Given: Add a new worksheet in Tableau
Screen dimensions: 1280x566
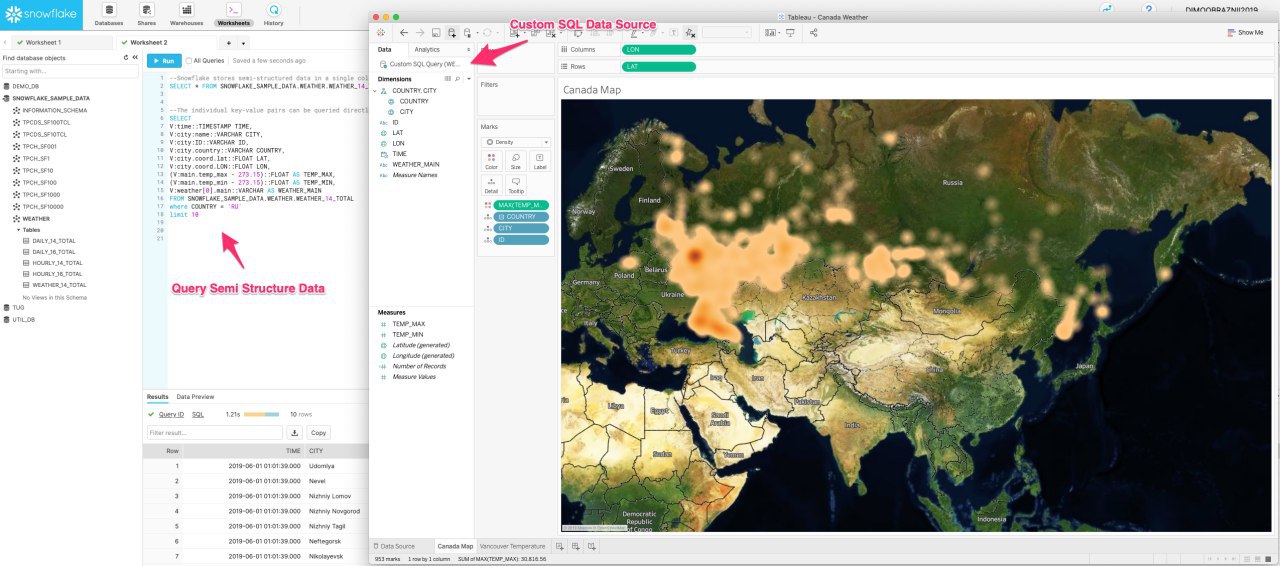Looking at the screenshot, I should pyautogui.click(x=560, y=546).
